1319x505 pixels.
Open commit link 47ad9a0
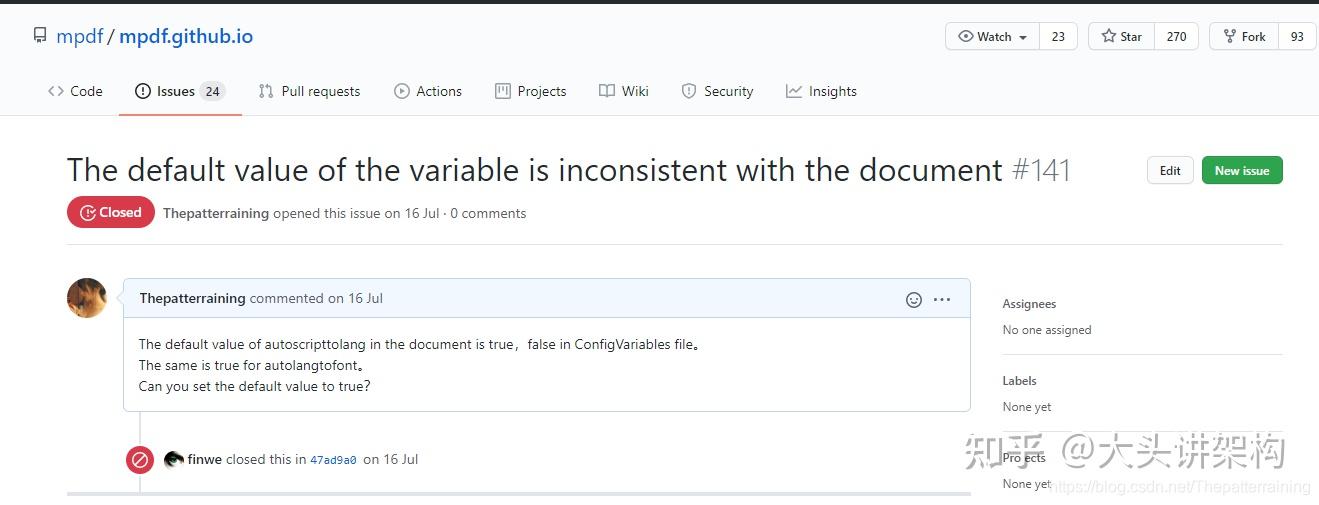(333, 460)
